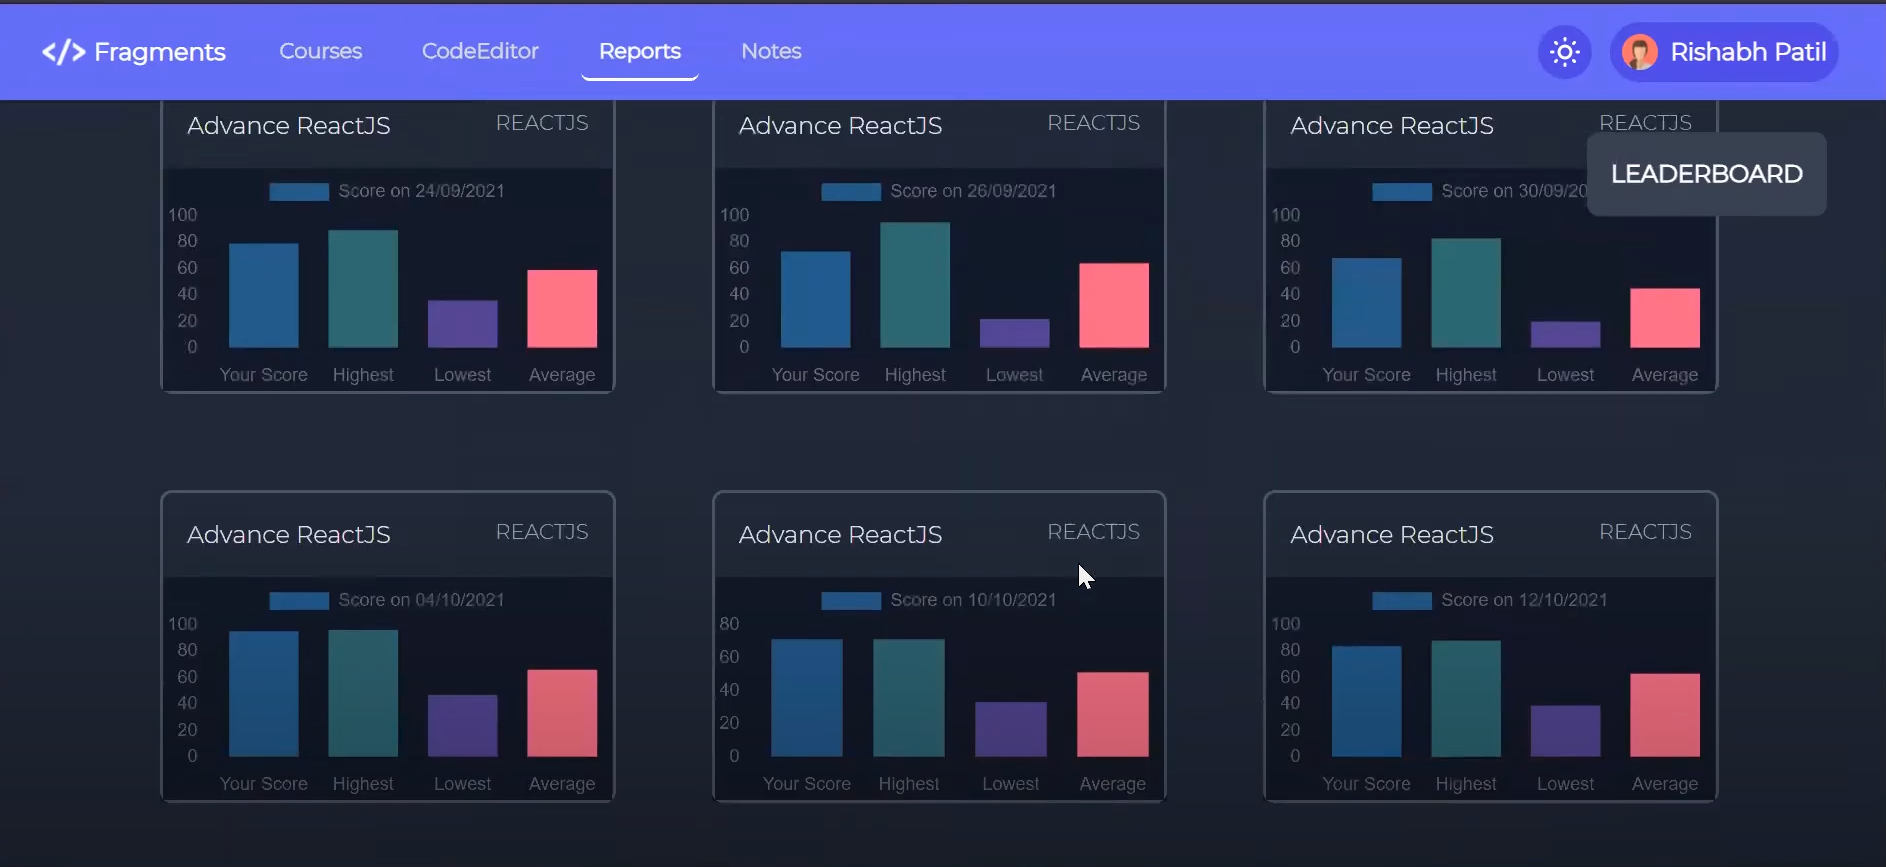Click Your Score bar in 04/10/2021 chart

[x=263, y=694]
